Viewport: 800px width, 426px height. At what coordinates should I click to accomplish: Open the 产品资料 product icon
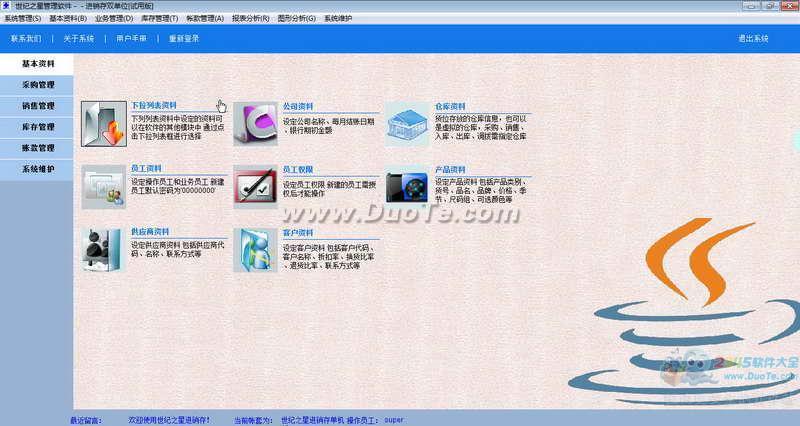coord(406,187)
